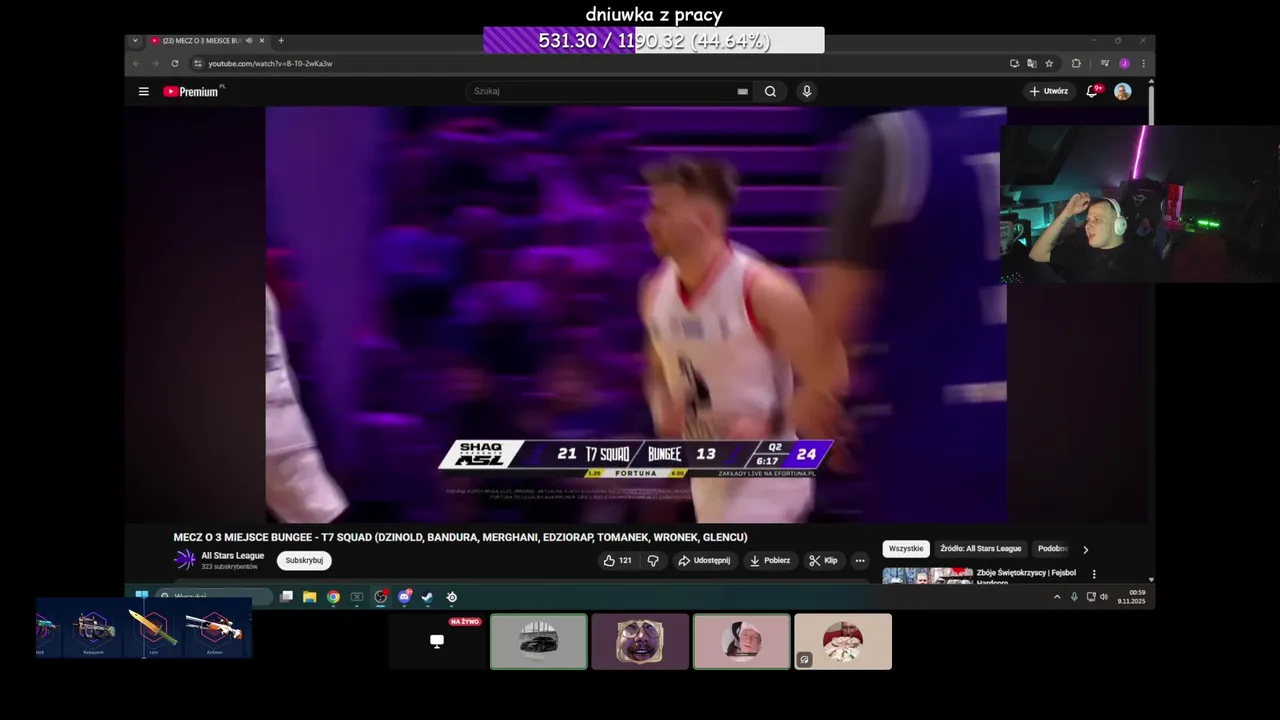Select the Wszystkie filter chip

click(906, 549)
